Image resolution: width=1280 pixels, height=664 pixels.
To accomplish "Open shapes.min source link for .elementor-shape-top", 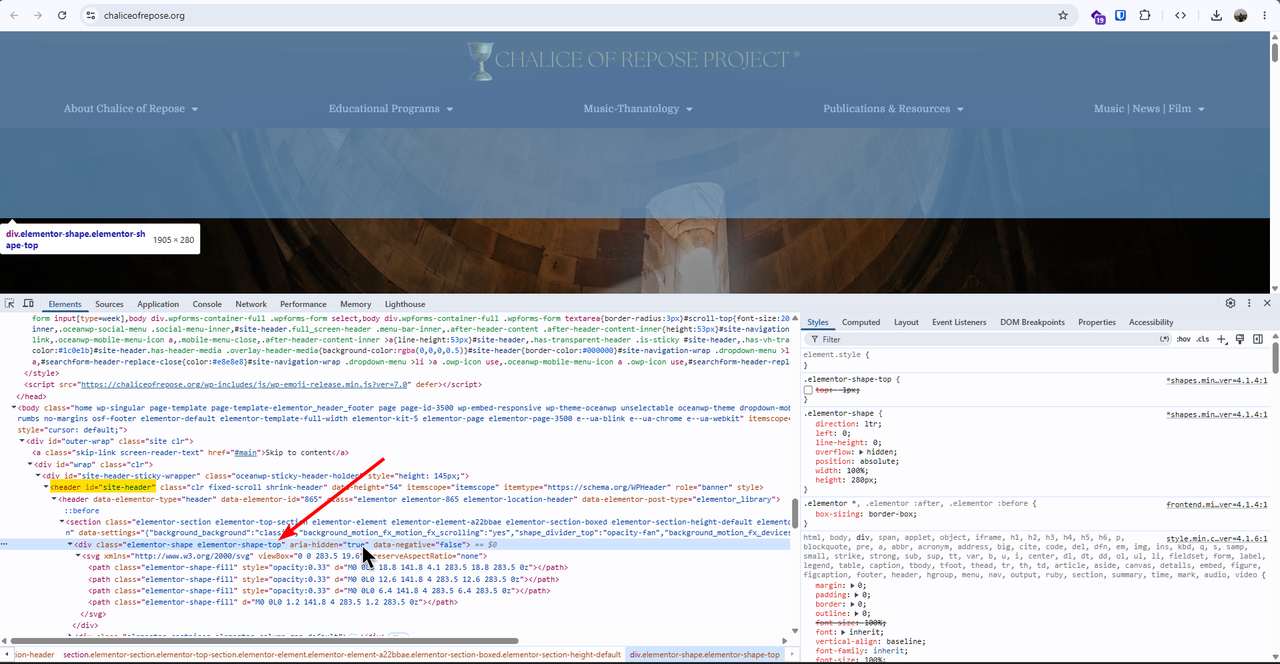I will [1217, 381].
